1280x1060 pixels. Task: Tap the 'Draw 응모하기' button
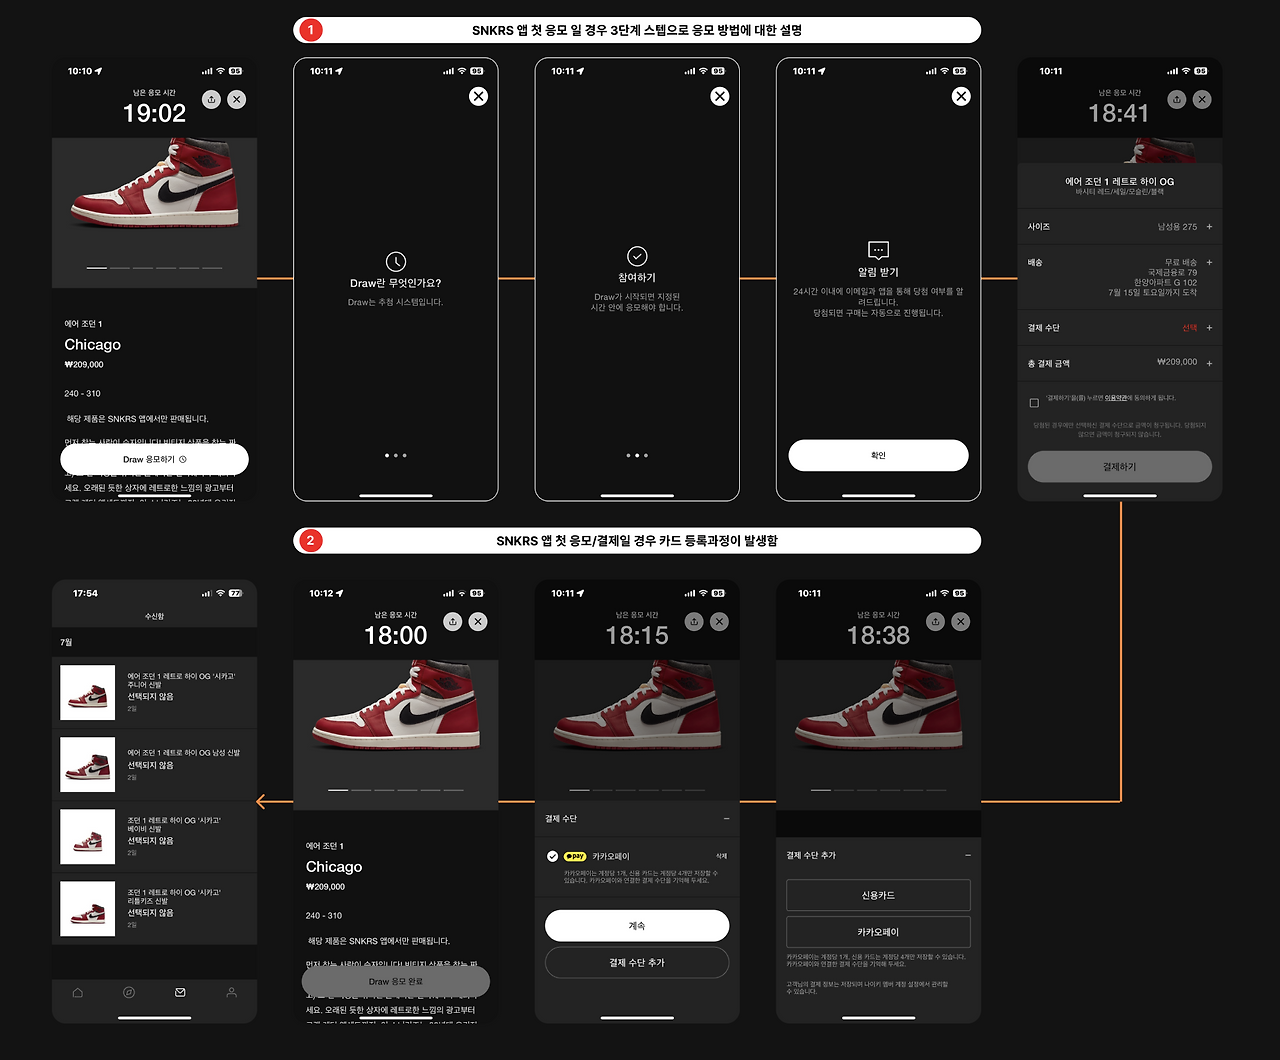tap(155, 459)
